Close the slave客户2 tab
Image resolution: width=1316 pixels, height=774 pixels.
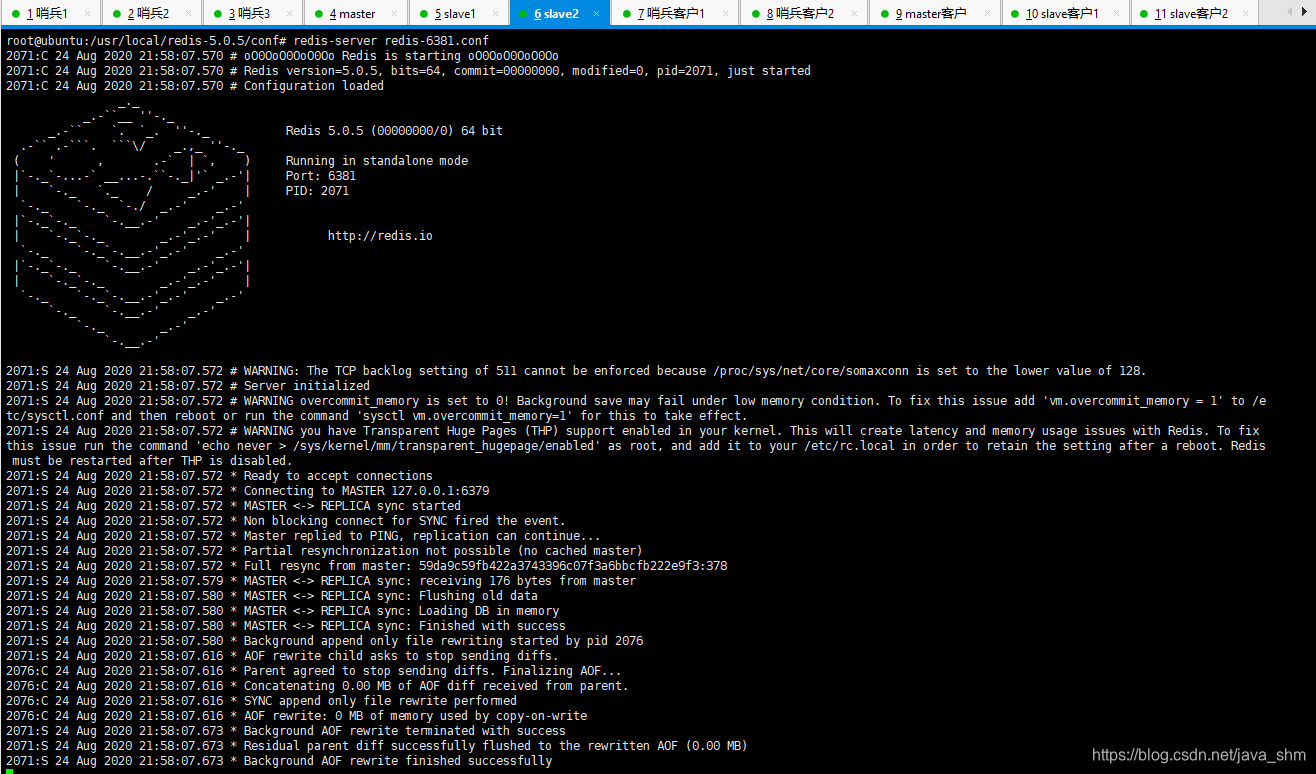pos(1247,14)
